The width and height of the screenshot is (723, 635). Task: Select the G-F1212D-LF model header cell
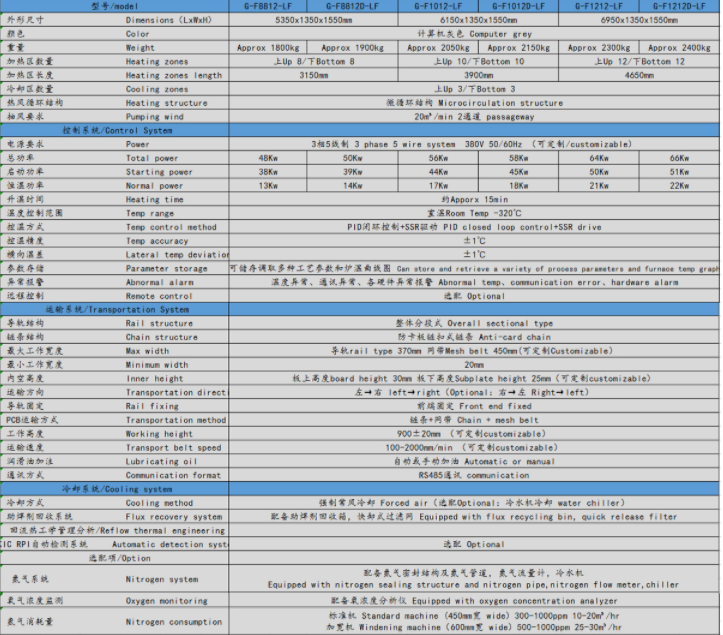tap(682, 5)
